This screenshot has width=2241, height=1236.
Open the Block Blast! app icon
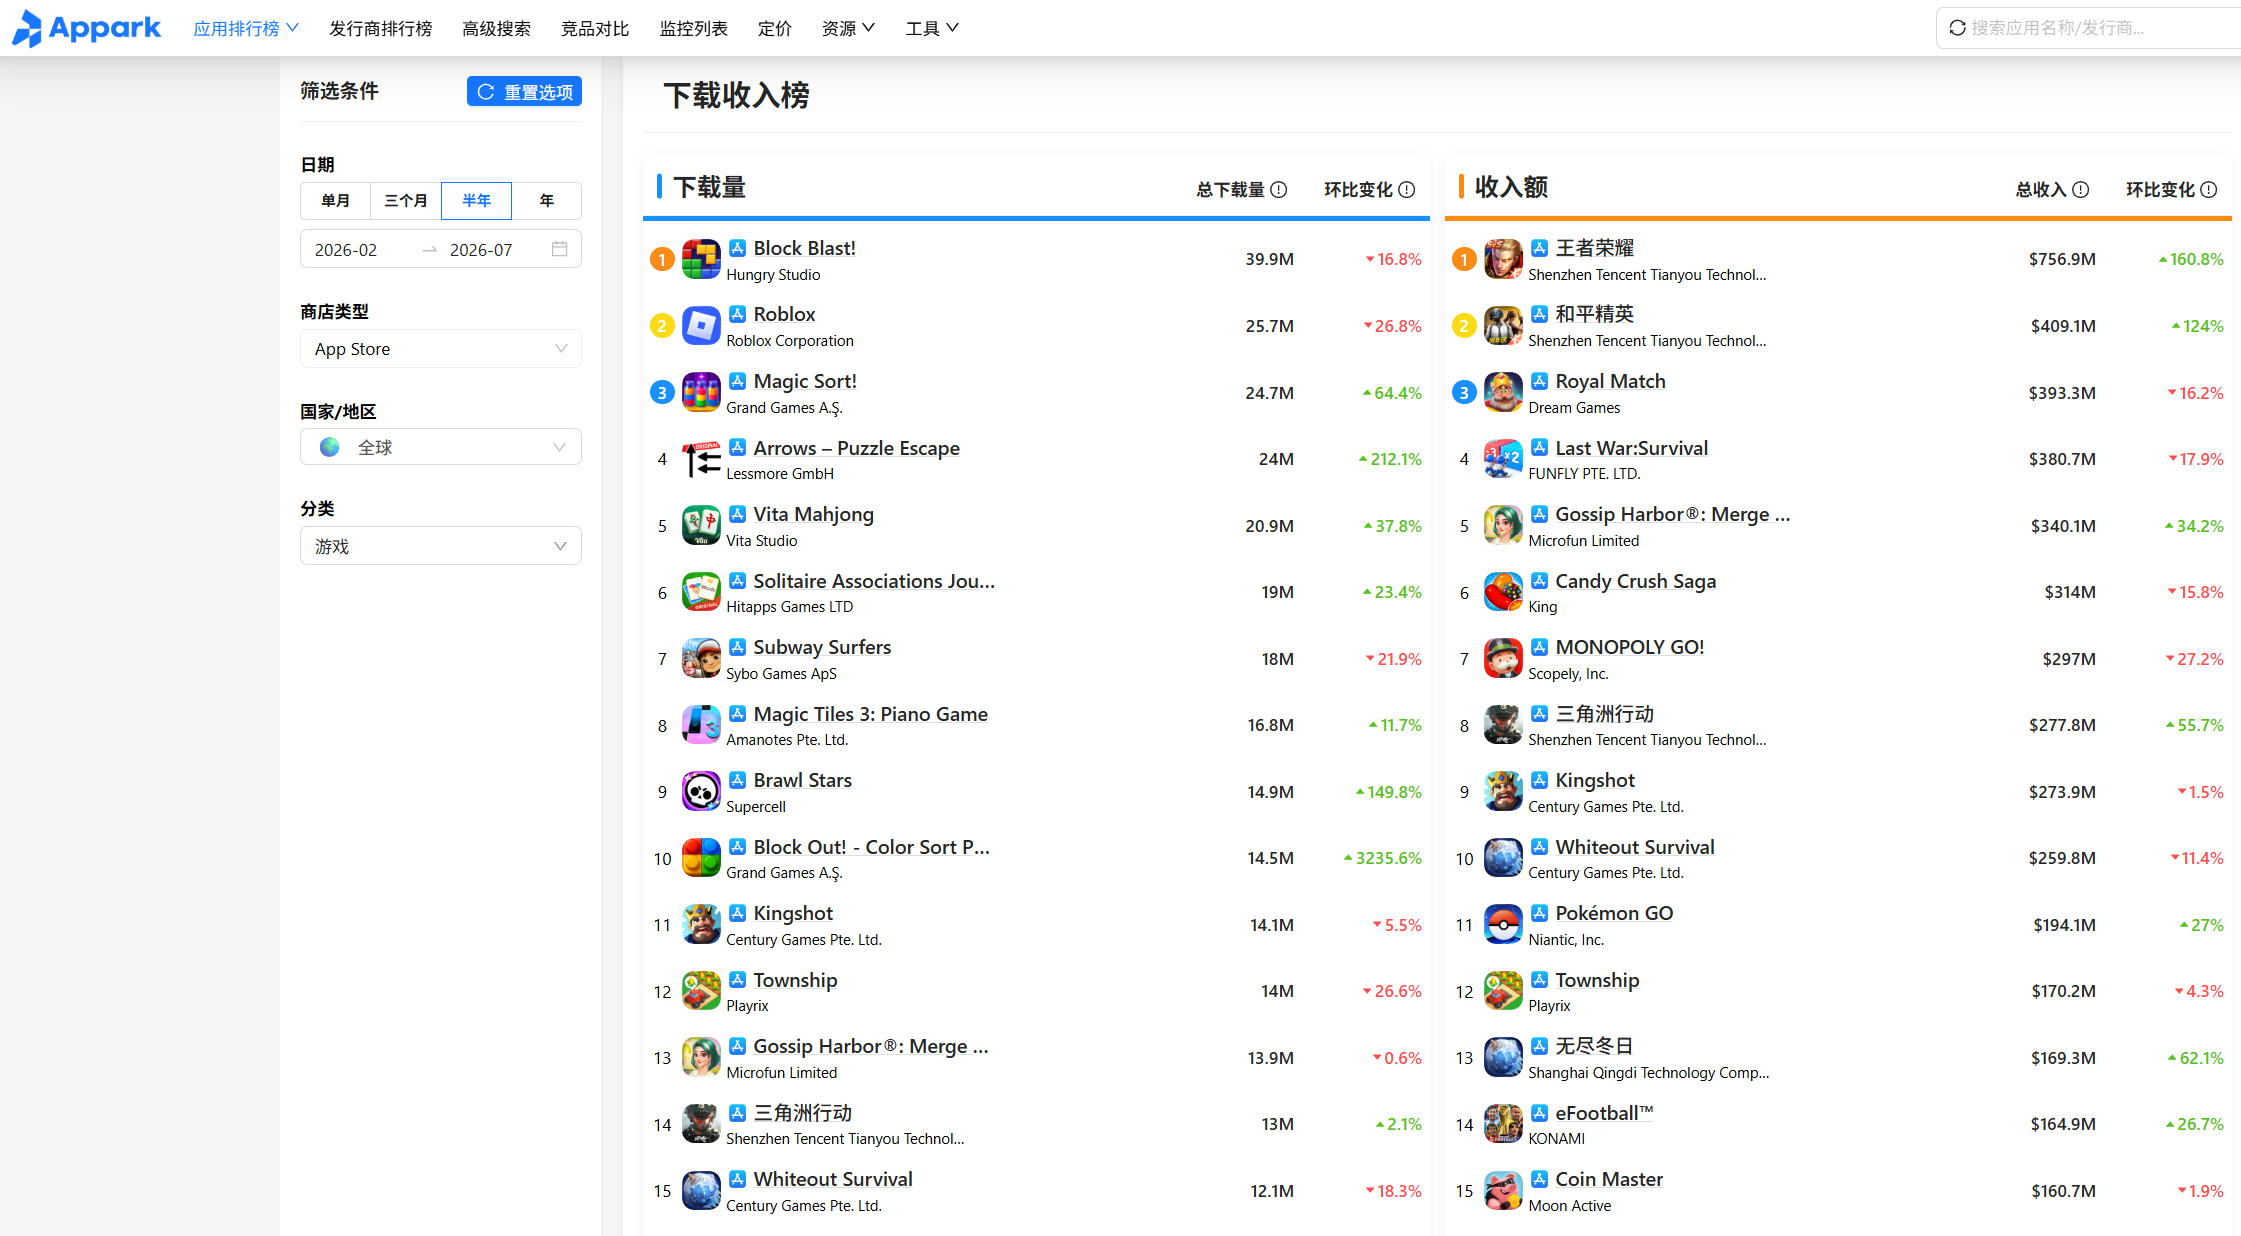(x=701, y=259)
